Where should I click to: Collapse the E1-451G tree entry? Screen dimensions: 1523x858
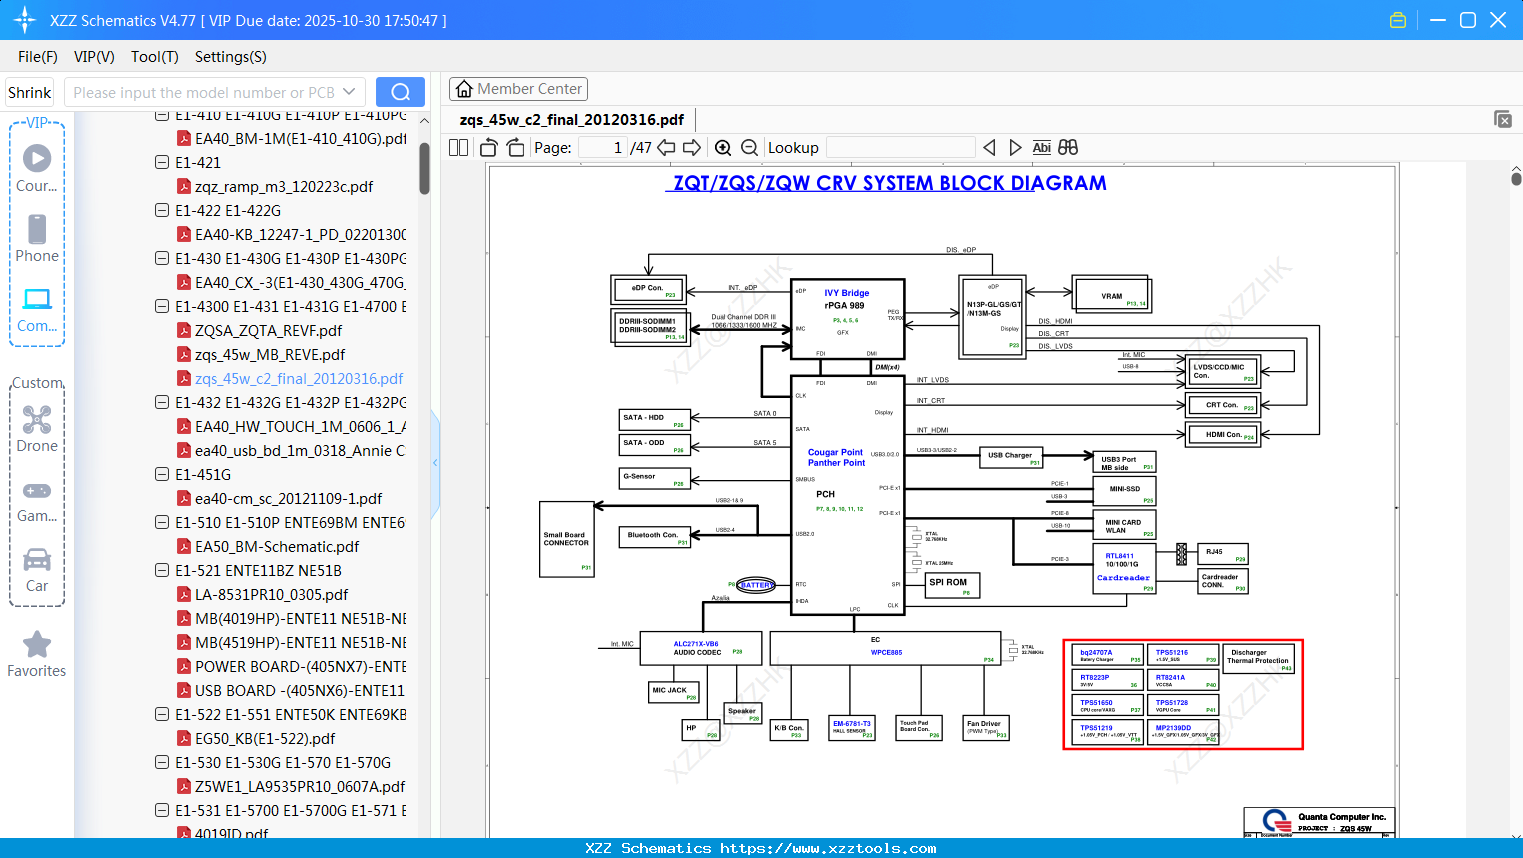tap(161, 474)
